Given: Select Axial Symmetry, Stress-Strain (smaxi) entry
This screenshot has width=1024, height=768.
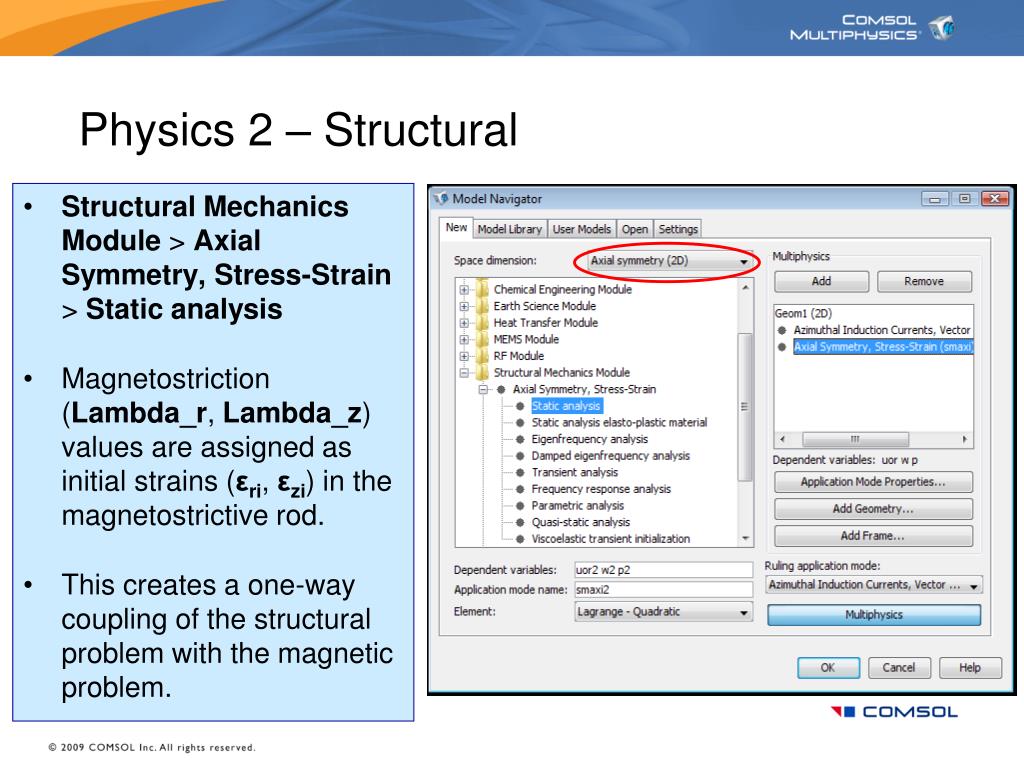Looking at the screenshot, I should tap(883, 347).
